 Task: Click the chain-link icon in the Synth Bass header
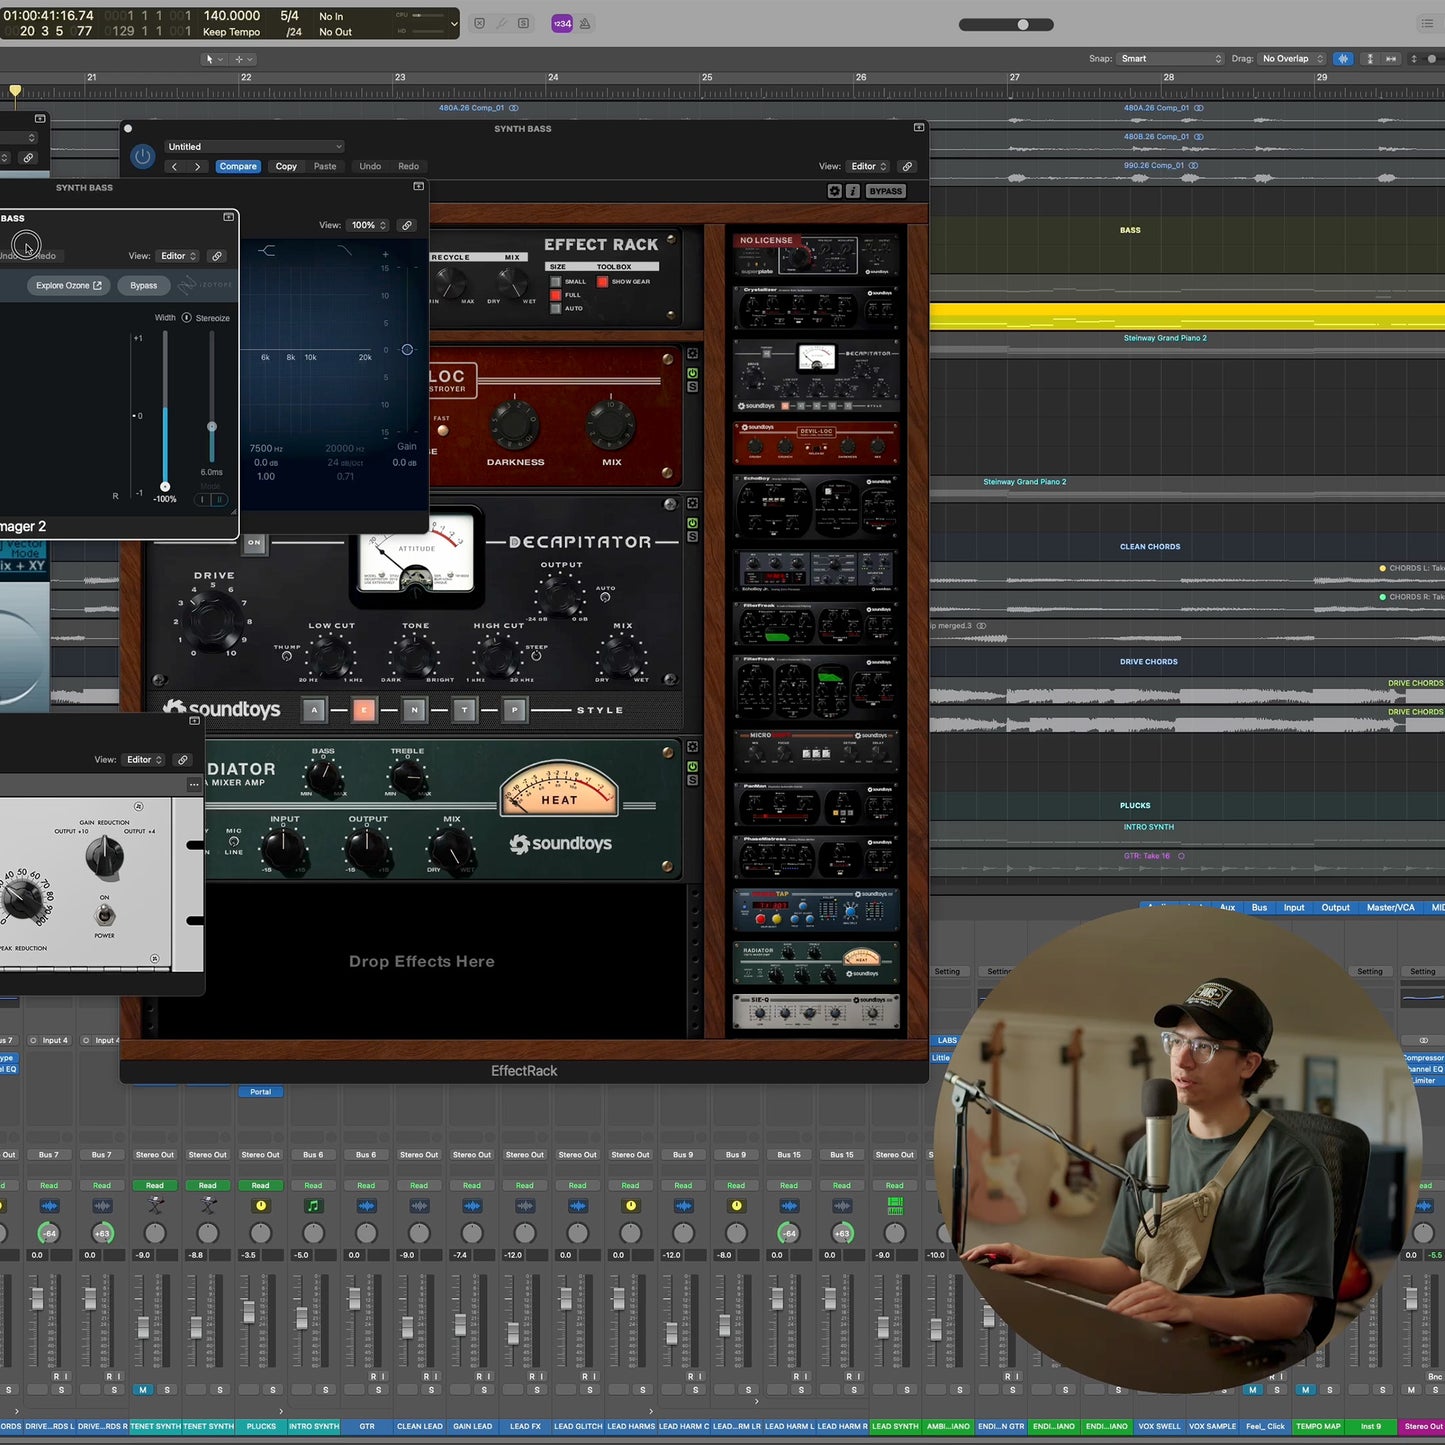click(x=907, y=166)
